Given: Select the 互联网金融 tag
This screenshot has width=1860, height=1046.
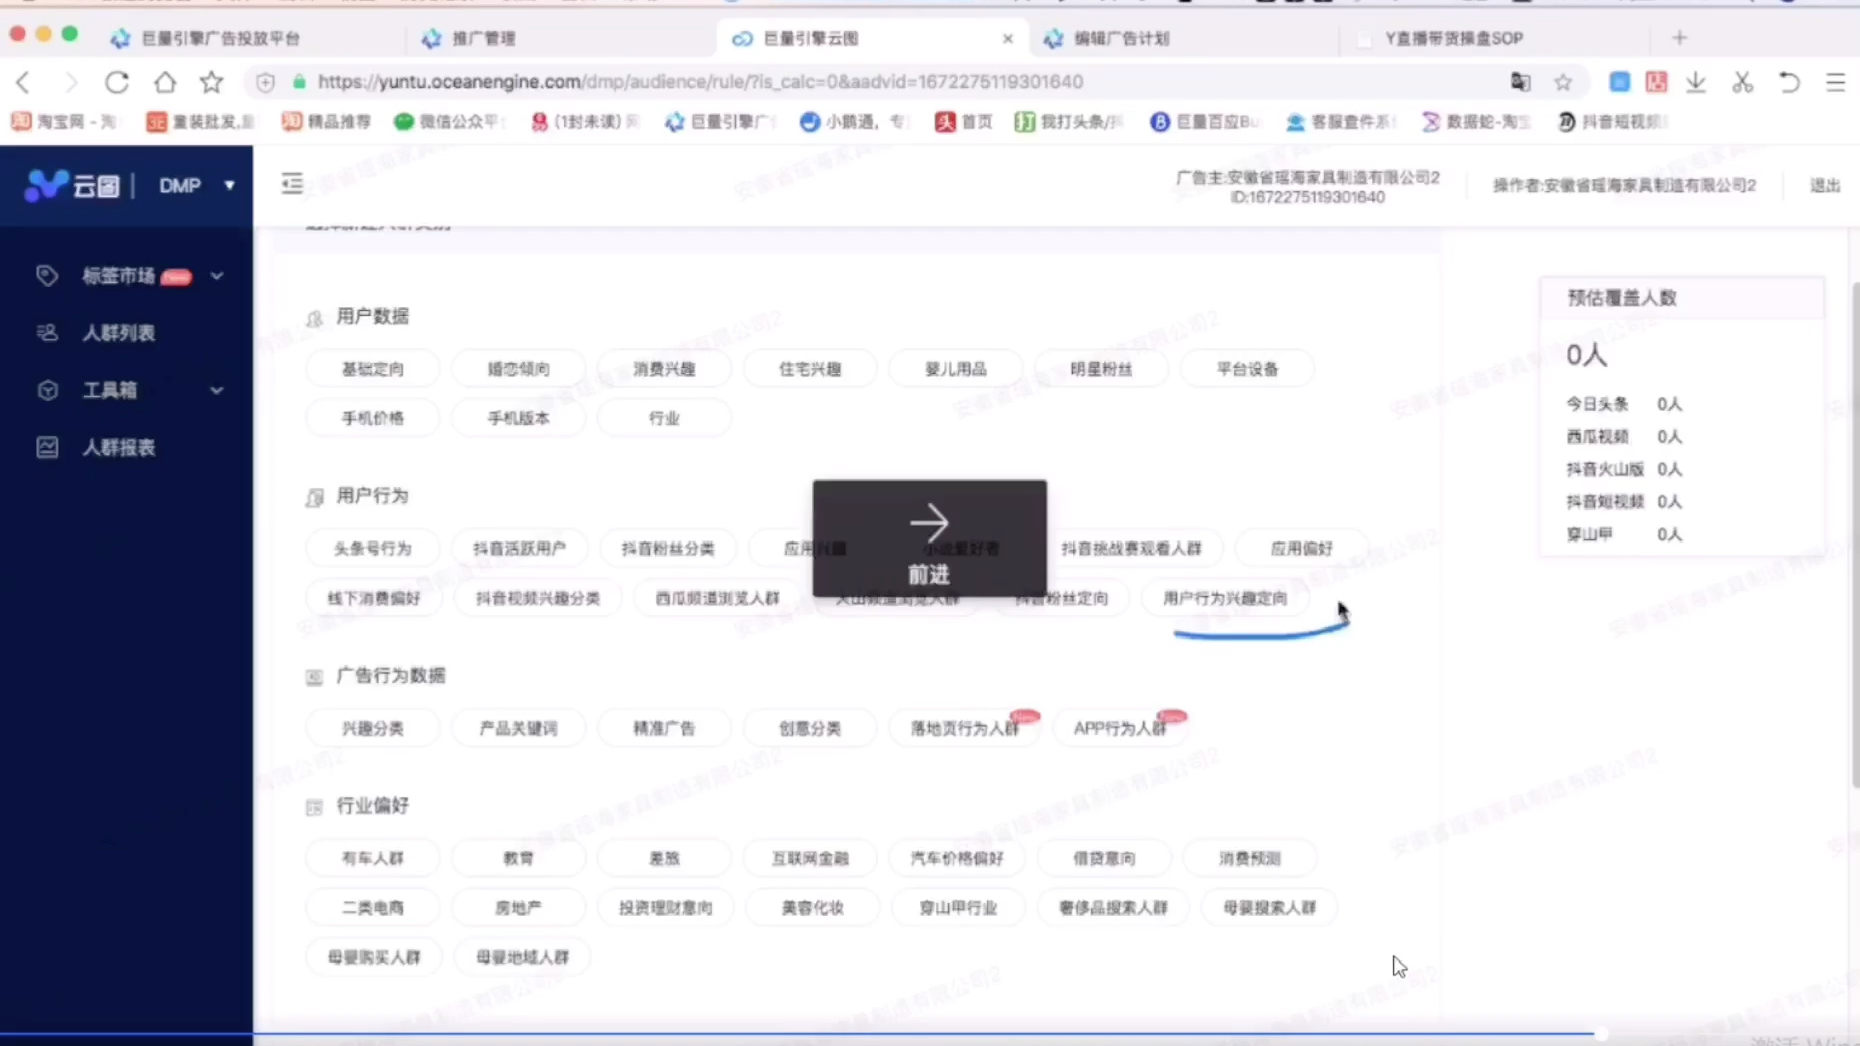Looking at the screenshot, I should 810,858.
